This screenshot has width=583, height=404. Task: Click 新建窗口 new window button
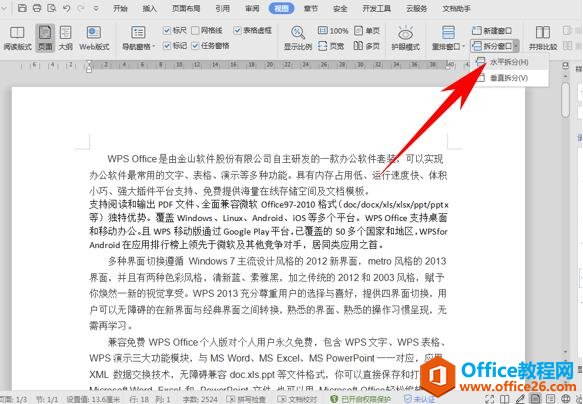492,30
